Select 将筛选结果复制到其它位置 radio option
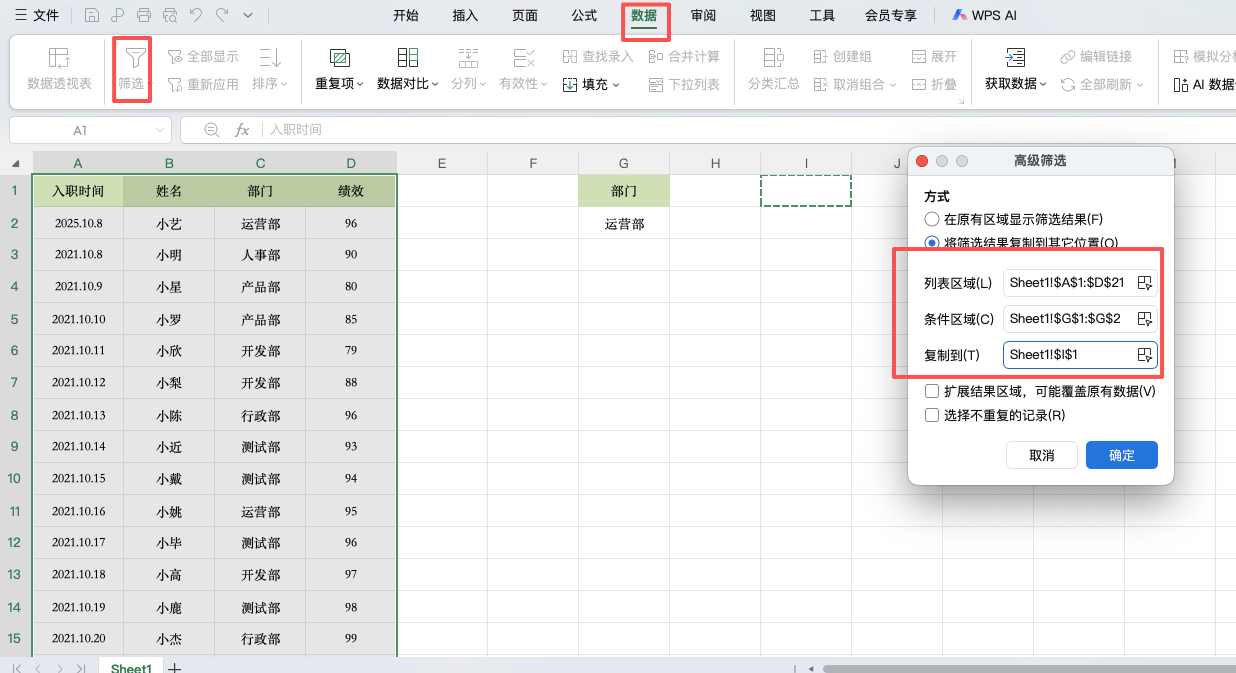The height and width of the screenshot is (673, 1236). pyautogui.click(x=932, y=242)
